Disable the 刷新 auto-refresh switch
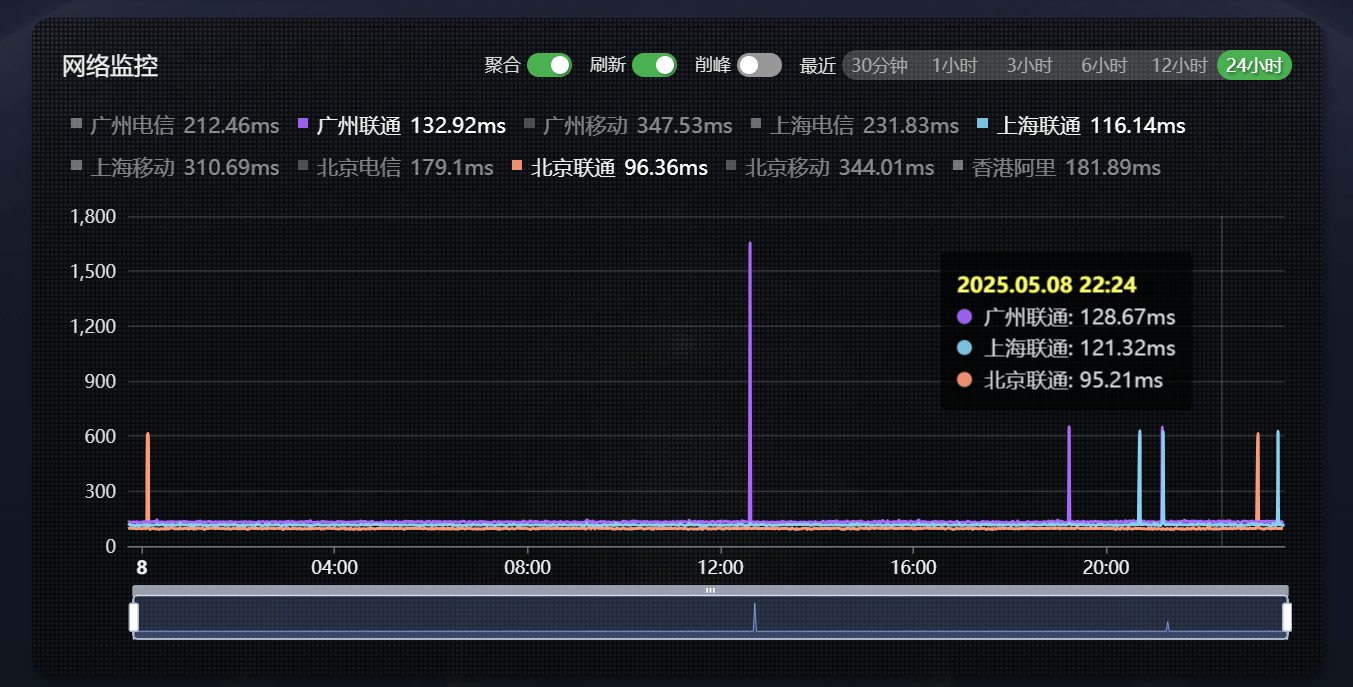The height and width of the screenshot is (687, 1353). pos(654,65)
